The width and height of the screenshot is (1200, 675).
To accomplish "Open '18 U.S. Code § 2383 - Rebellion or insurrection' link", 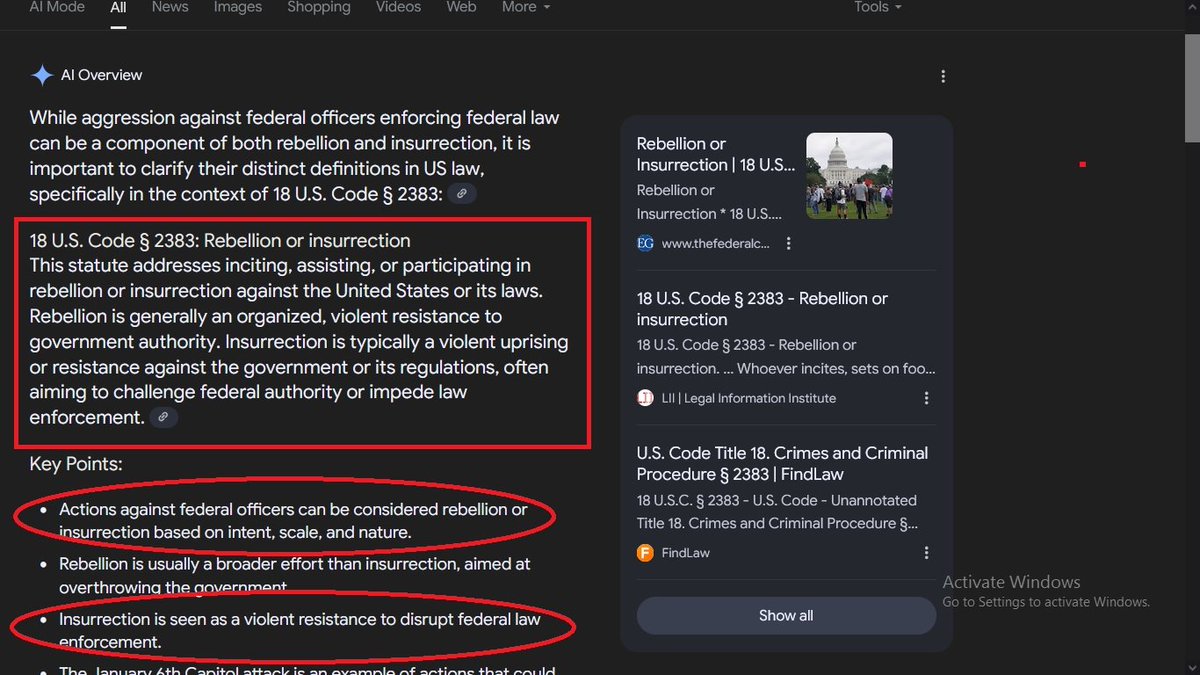I will pos(762,309).
